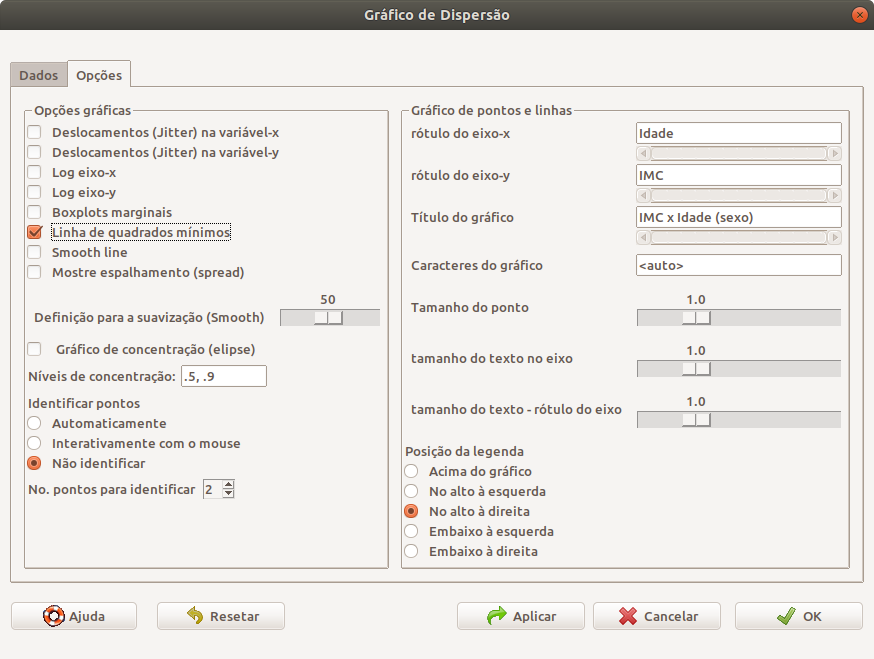Click the Ajuda lifebuoy help icon
874x659 pixels.
coord(54,616)
